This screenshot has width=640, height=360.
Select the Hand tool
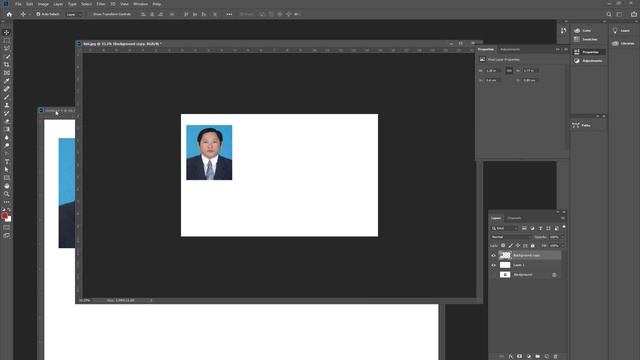coord(7,186)
